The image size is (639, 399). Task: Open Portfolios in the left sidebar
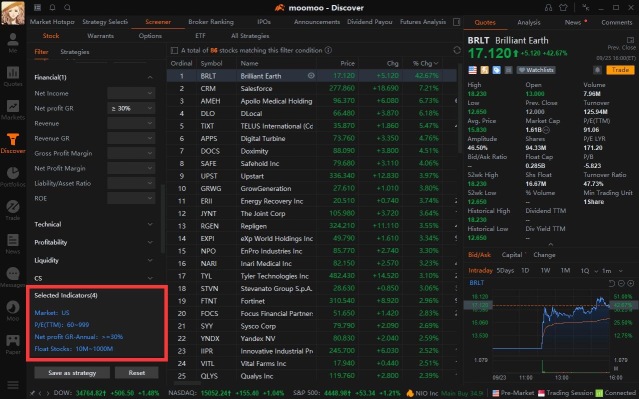tap(13, 176)
